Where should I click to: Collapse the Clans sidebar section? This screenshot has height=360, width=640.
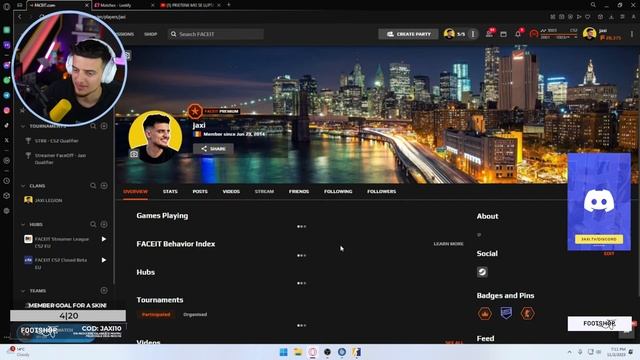point(23,186)
